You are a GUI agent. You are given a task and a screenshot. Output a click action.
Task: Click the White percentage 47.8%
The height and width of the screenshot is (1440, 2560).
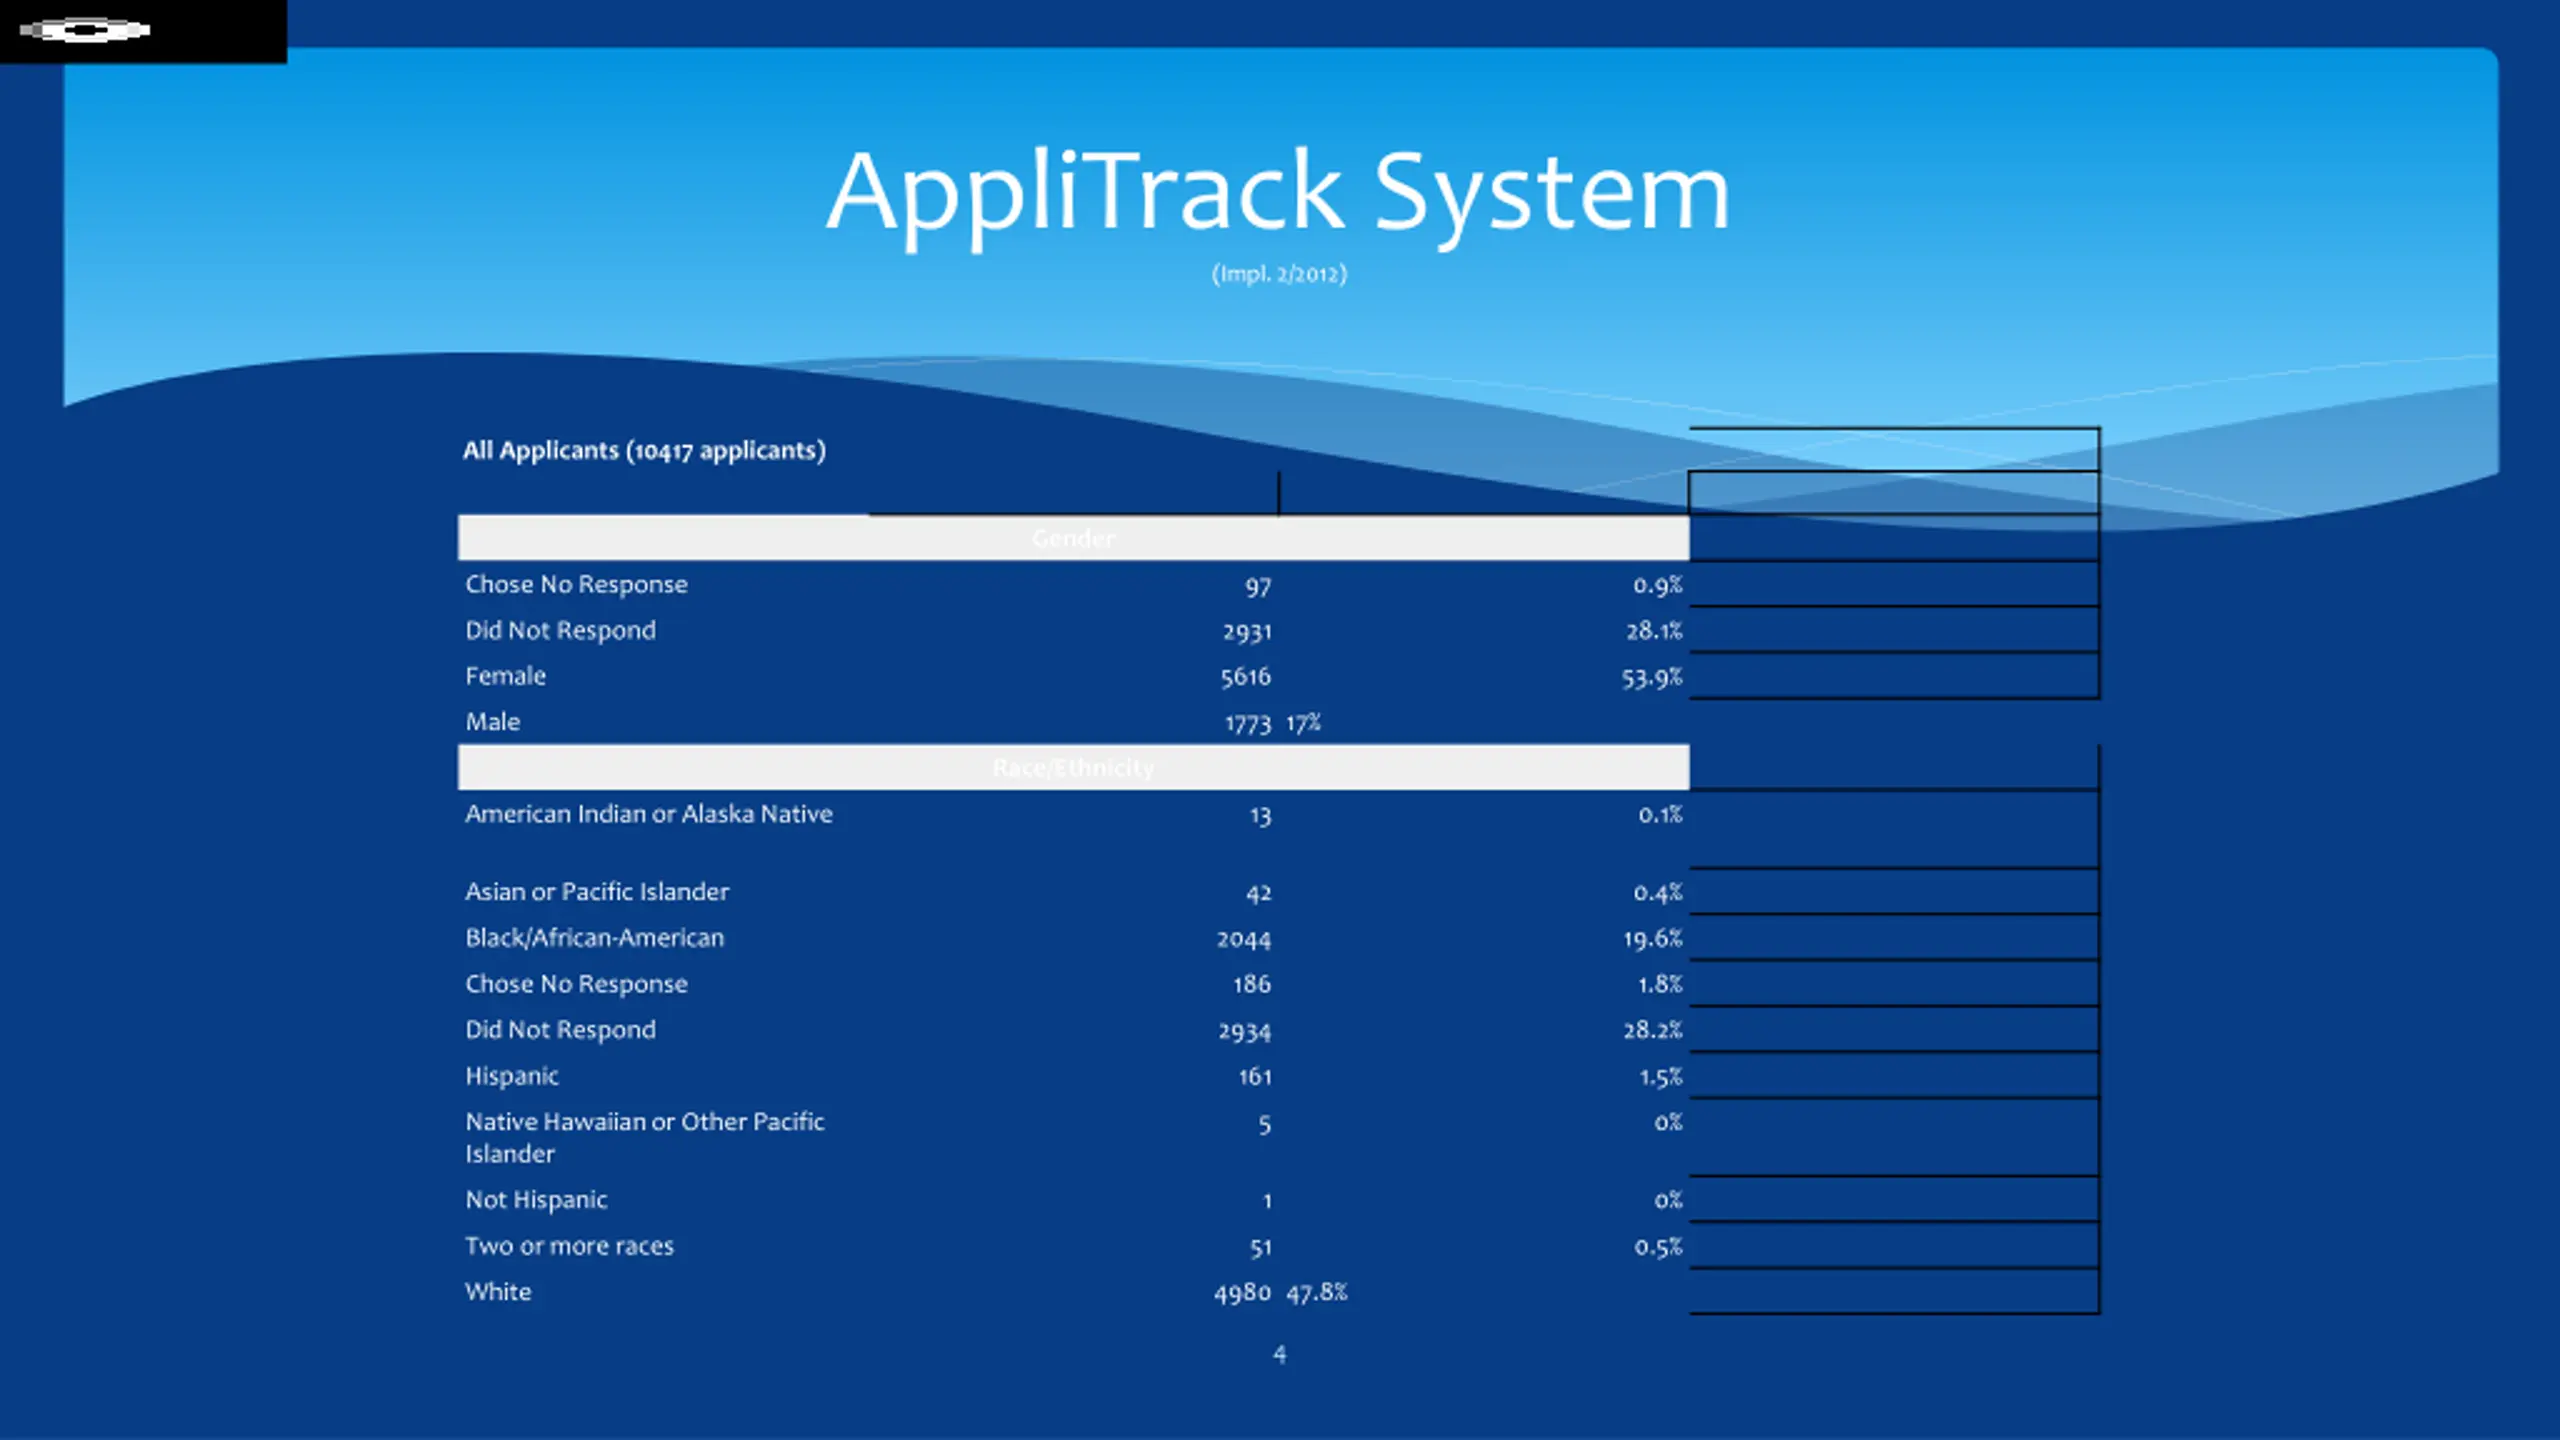point(1316,1293)
